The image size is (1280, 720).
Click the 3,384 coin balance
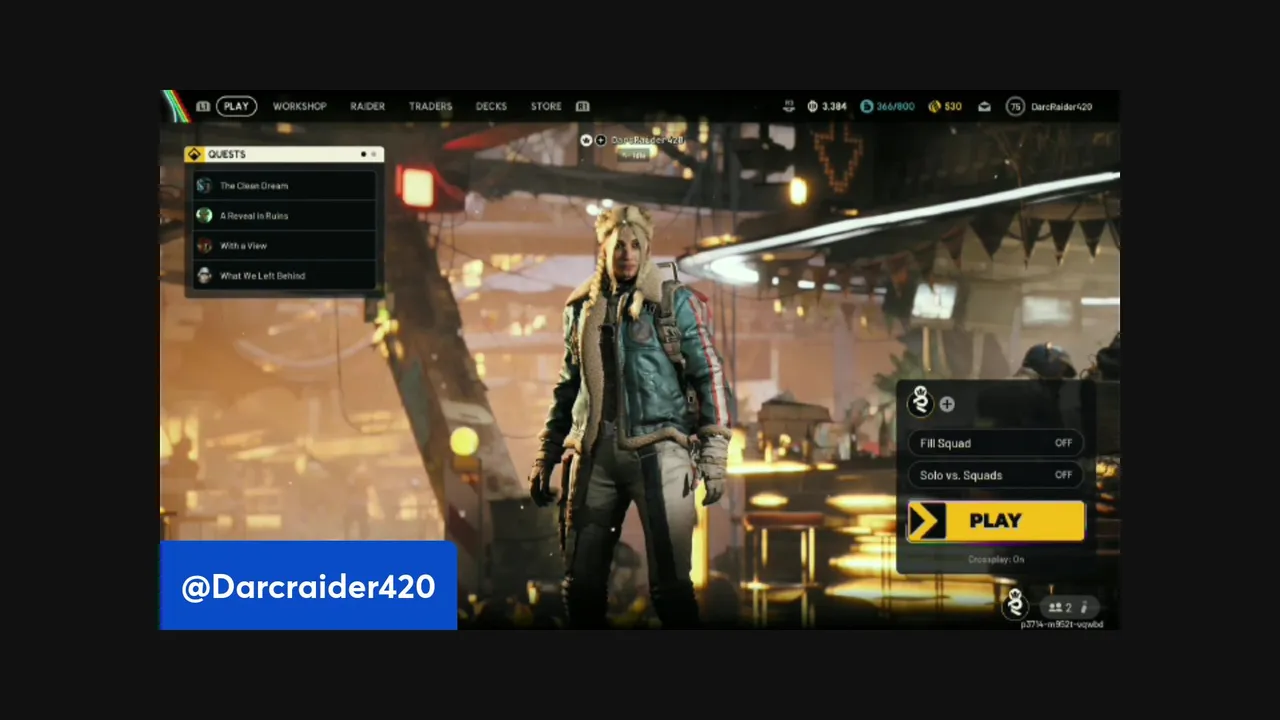coord(834,106)
